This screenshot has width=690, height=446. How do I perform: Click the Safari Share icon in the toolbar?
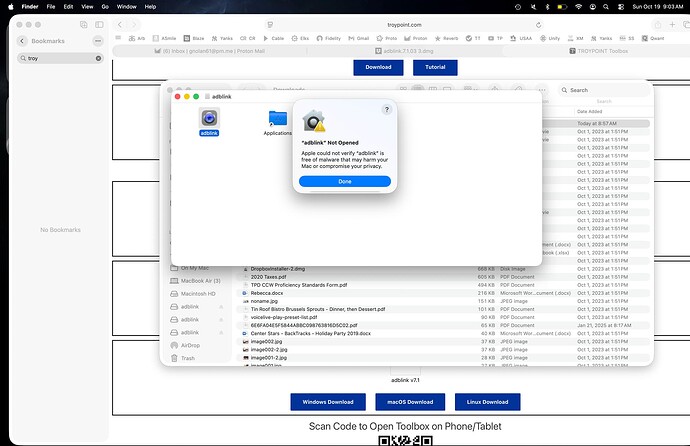(657, 25)
